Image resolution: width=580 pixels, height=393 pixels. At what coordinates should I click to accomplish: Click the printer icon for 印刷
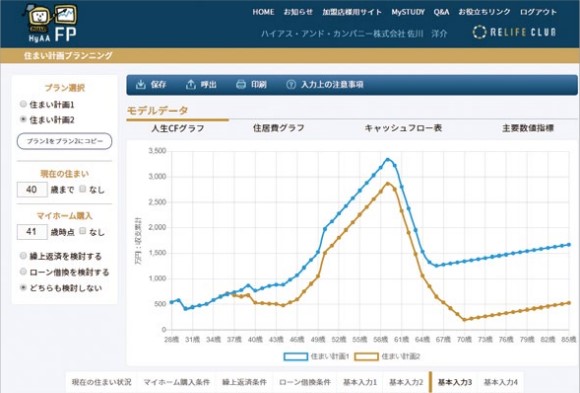241,84
